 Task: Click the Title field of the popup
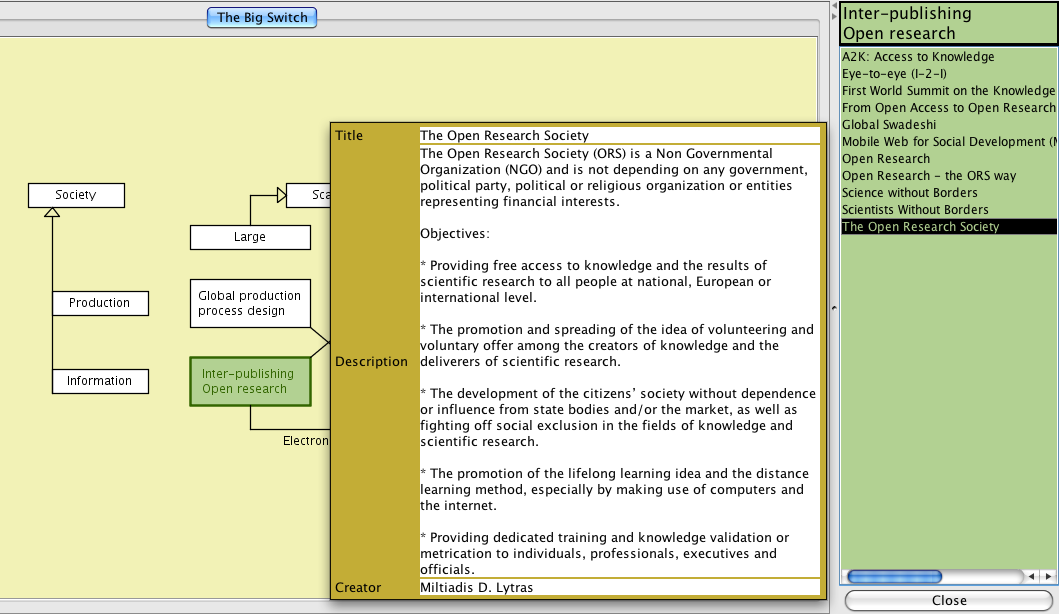(618, 135)
